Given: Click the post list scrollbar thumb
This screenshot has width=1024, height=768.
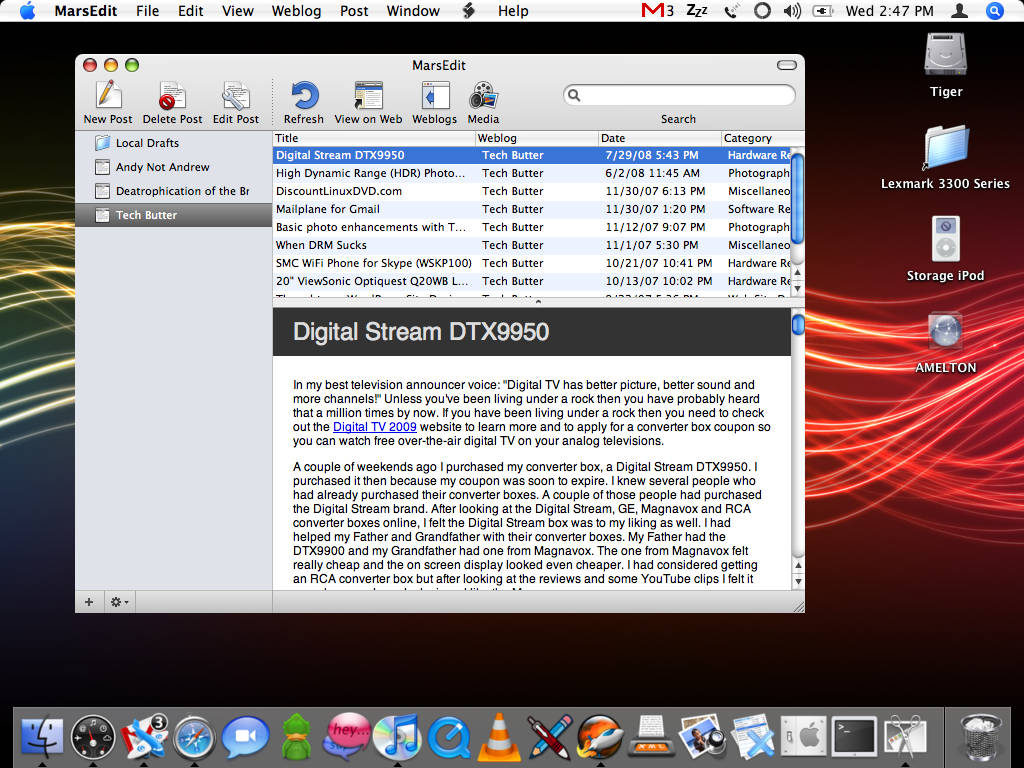Looking at the screenshot, I should click(x=797, y=199).
